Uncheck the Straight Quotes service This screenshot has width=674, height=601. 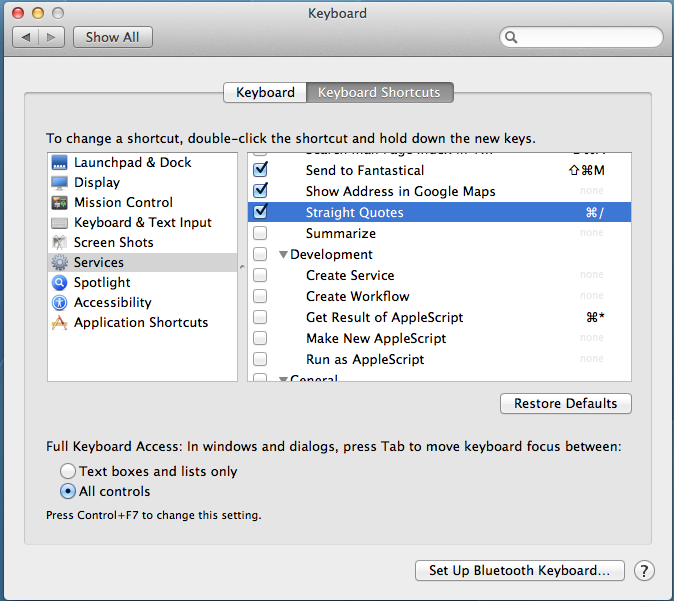tap(261, 212)
